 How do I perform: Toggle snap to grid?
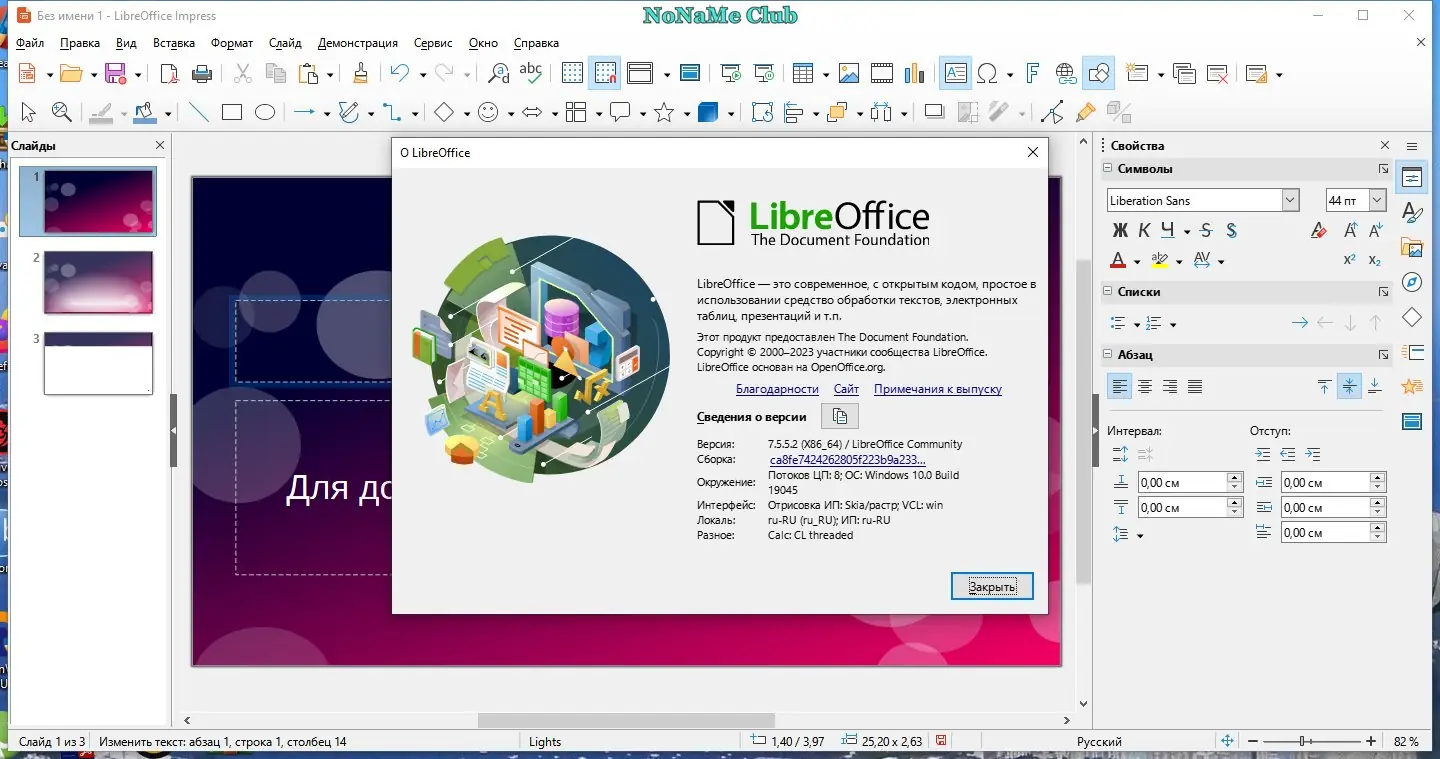click(x=604, y=73)
